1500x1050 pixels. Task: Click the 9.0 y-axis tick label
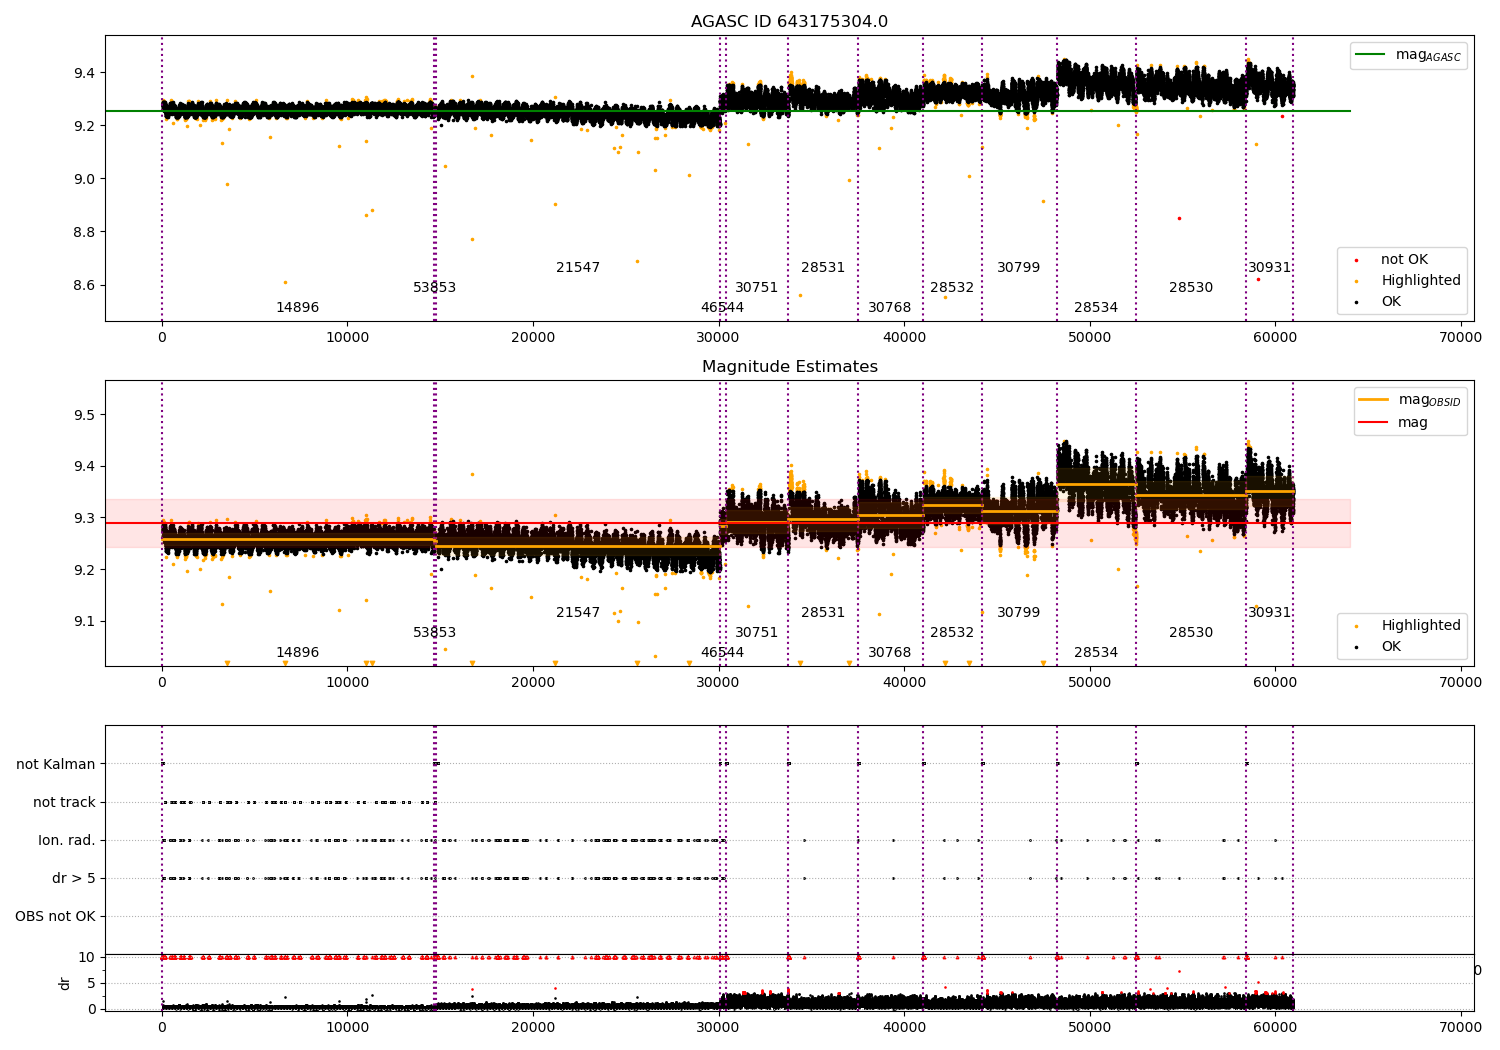pos(83,179)
